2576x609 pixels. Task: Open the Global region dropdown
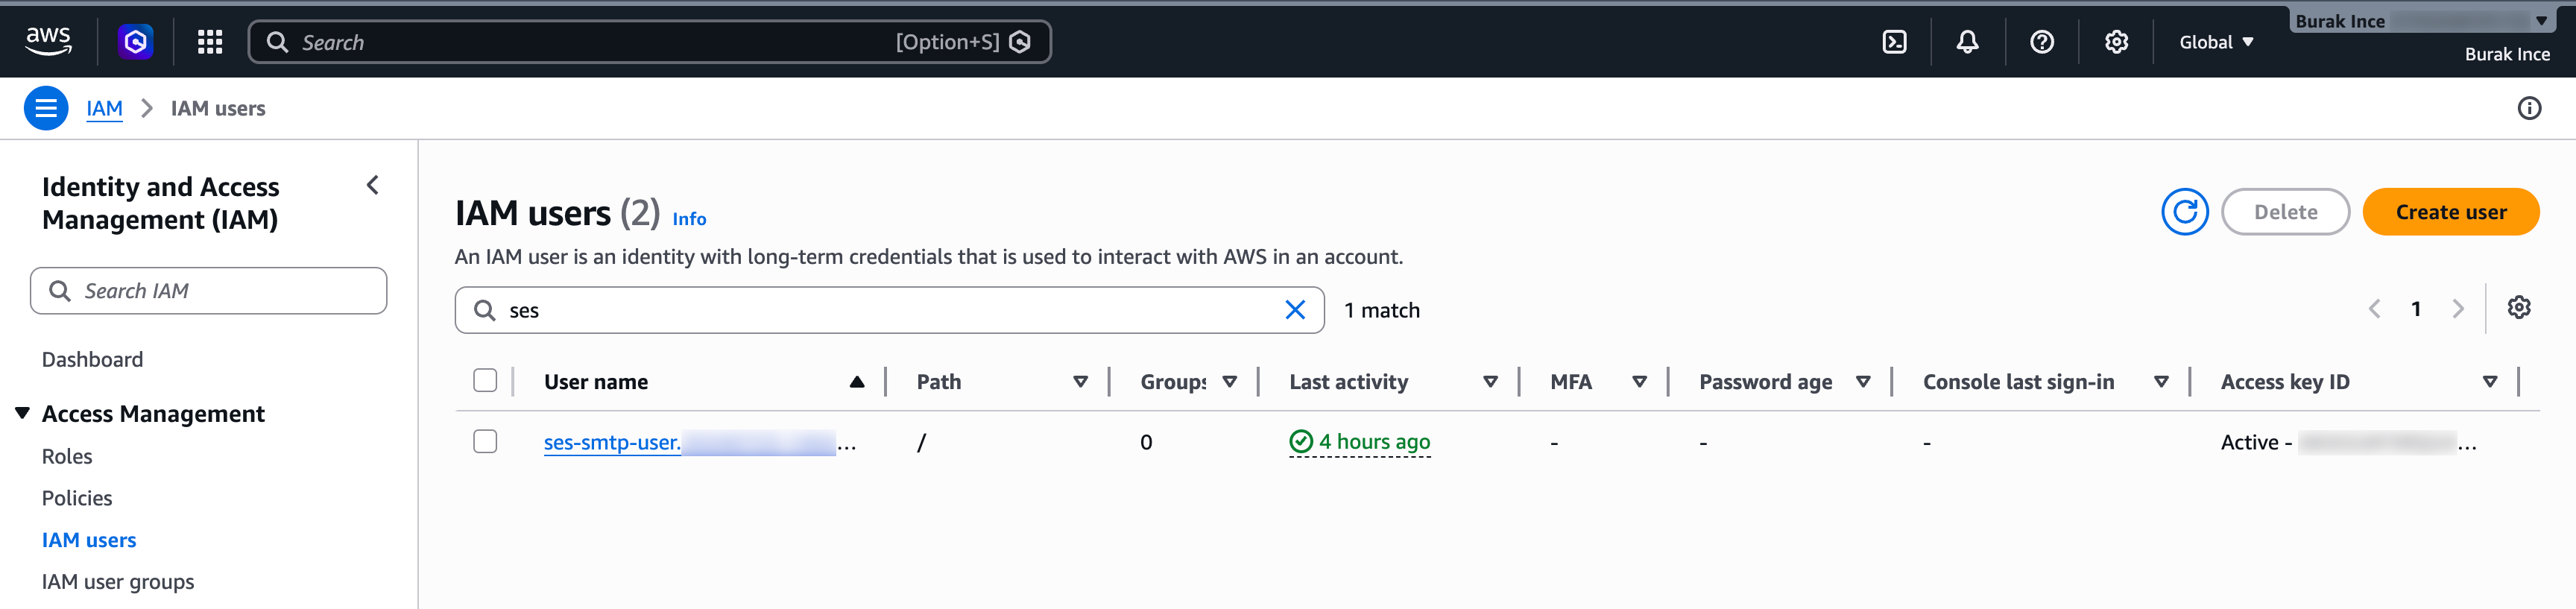click(x=2216, y=42)
